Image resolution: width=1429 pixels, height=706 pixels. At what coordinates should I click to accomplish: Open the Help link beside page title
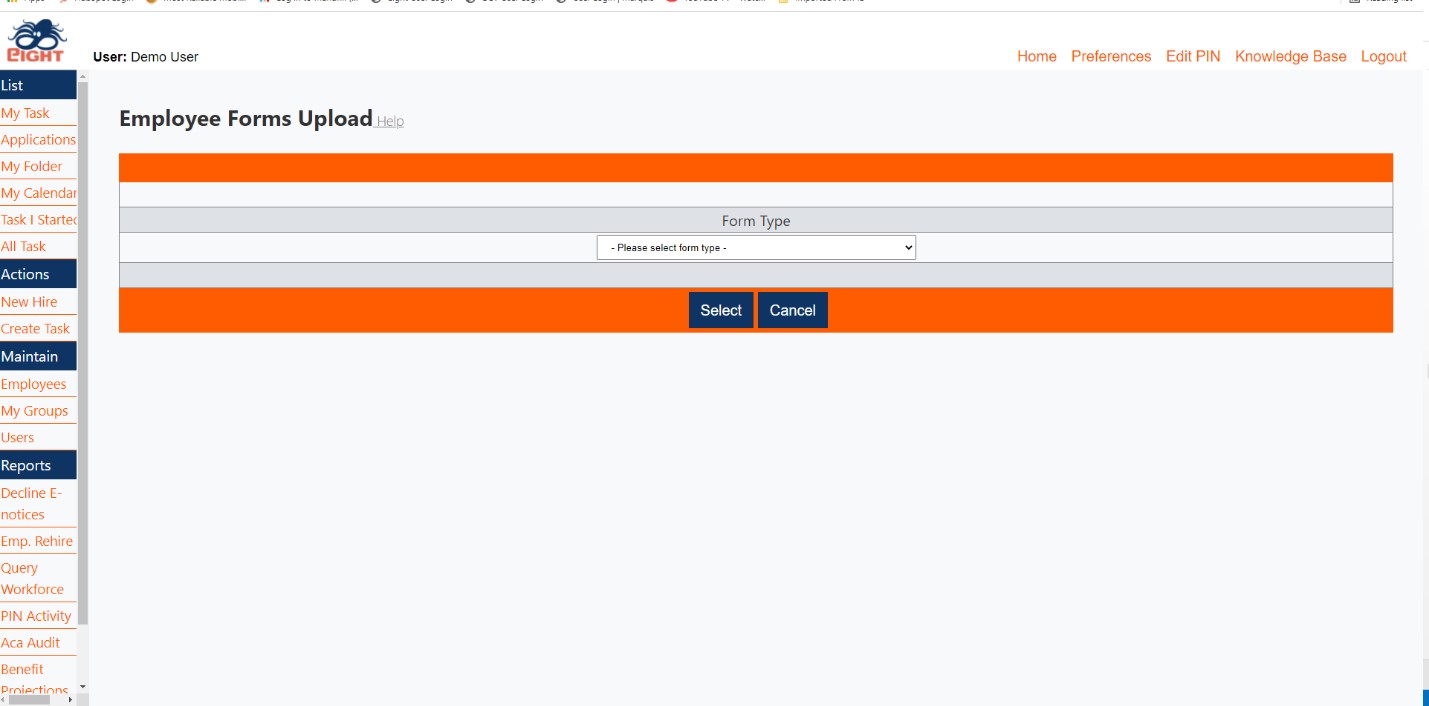(x=390, y=121)
